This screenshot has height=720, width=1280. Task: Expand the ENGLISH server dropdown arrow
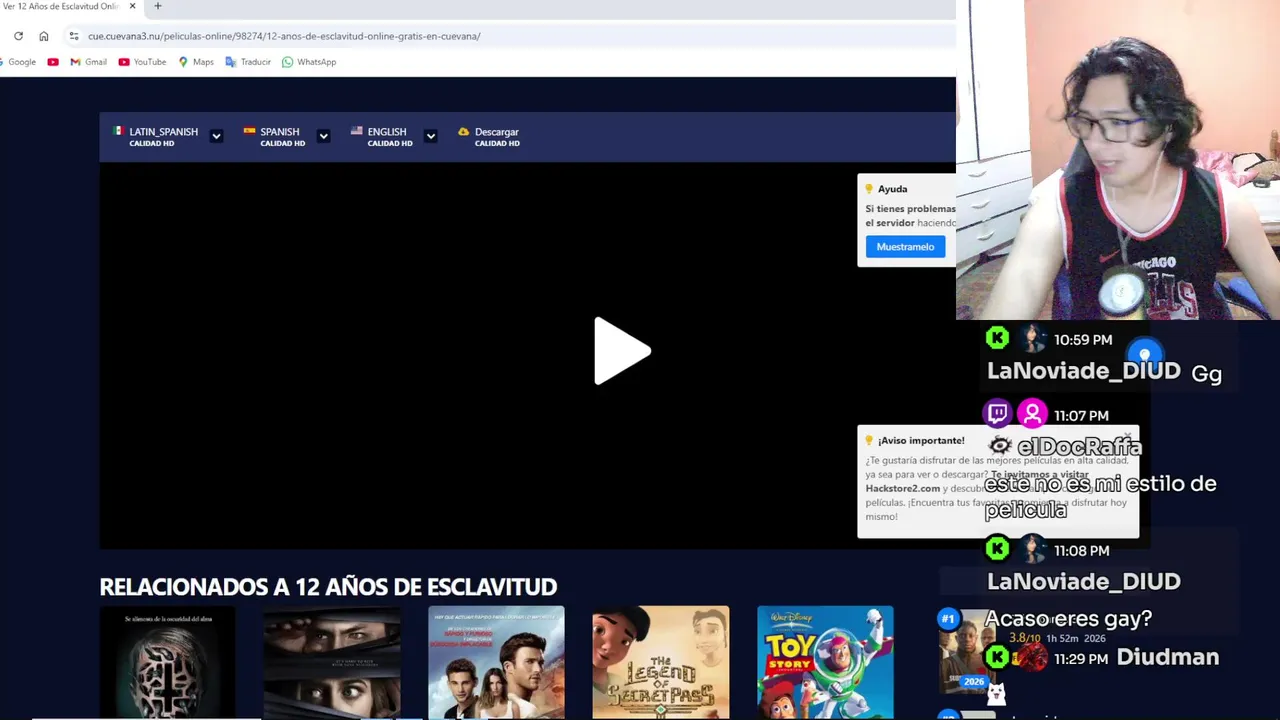tap(430, 136)
